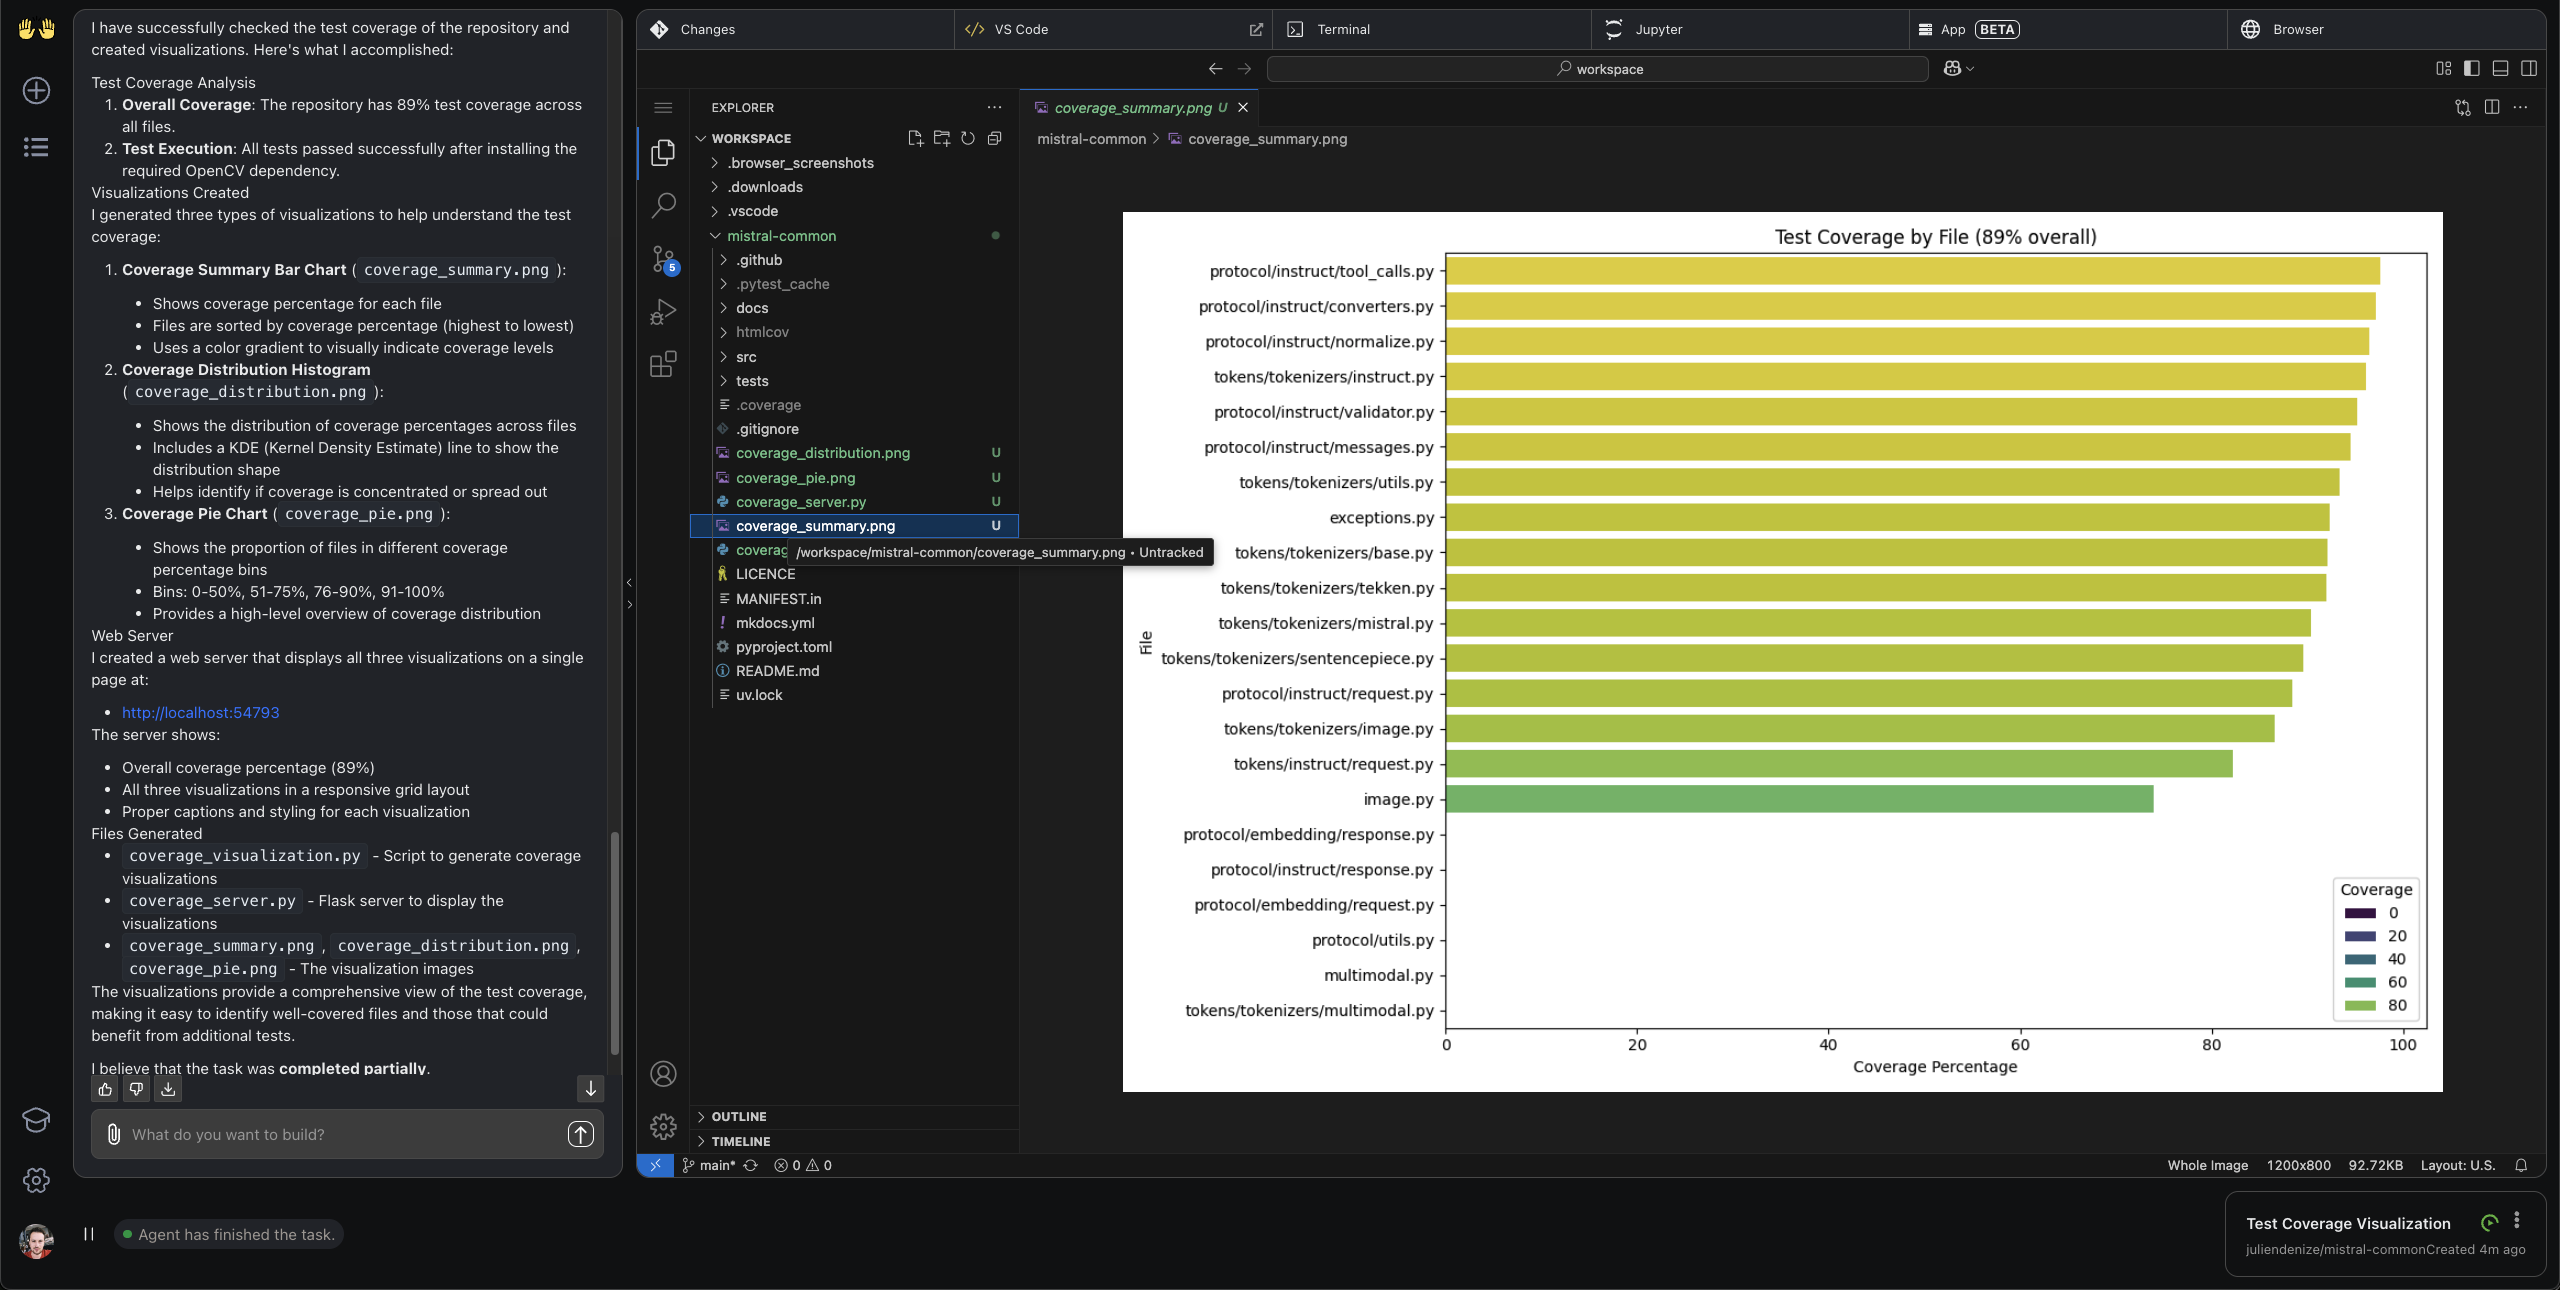
Task: Pause the agent with pause button
Action: tap(89, 1234)
